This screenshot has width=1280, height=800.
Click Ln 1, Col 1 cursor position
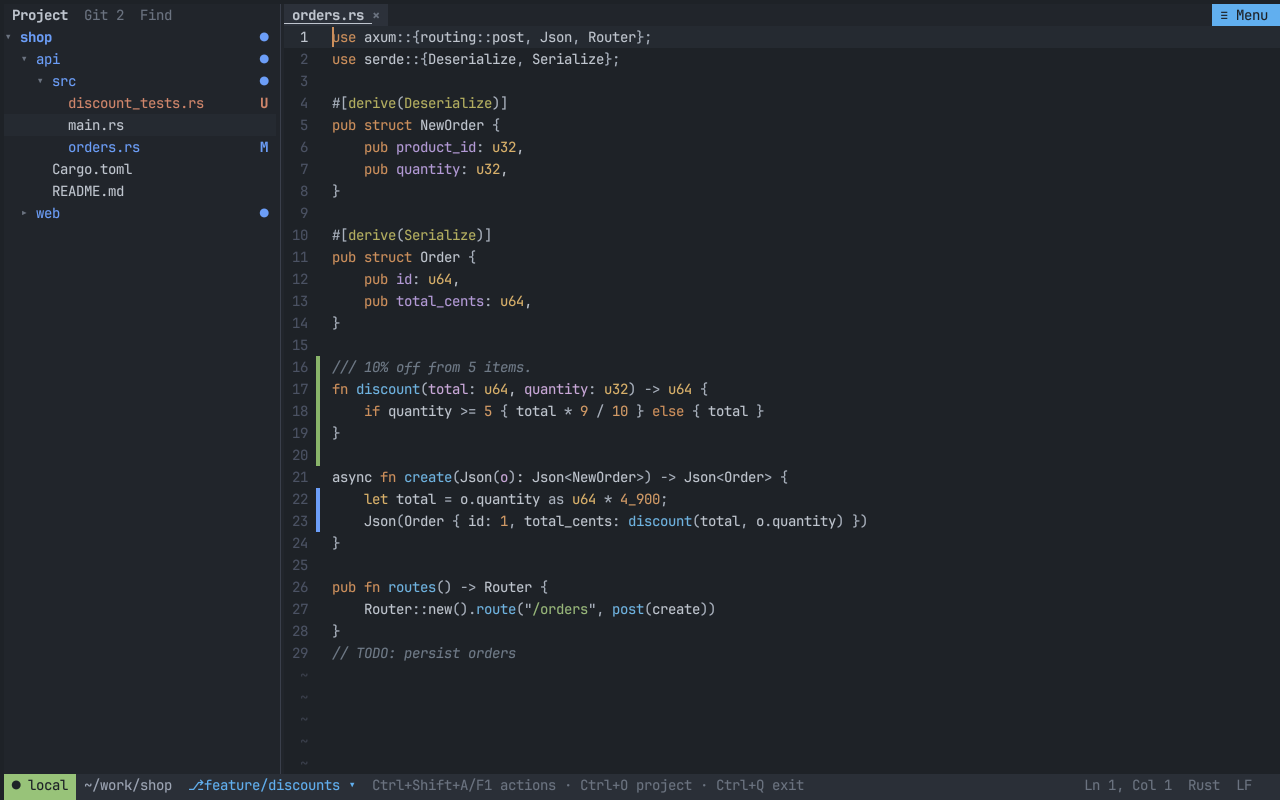tap(1128, 785)
